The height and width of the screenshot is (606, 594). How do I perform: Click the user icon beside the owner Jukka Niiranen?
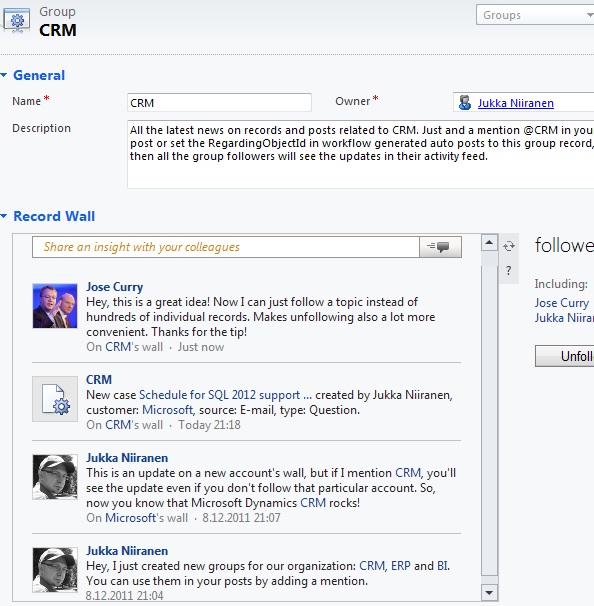tap(465, 103)
